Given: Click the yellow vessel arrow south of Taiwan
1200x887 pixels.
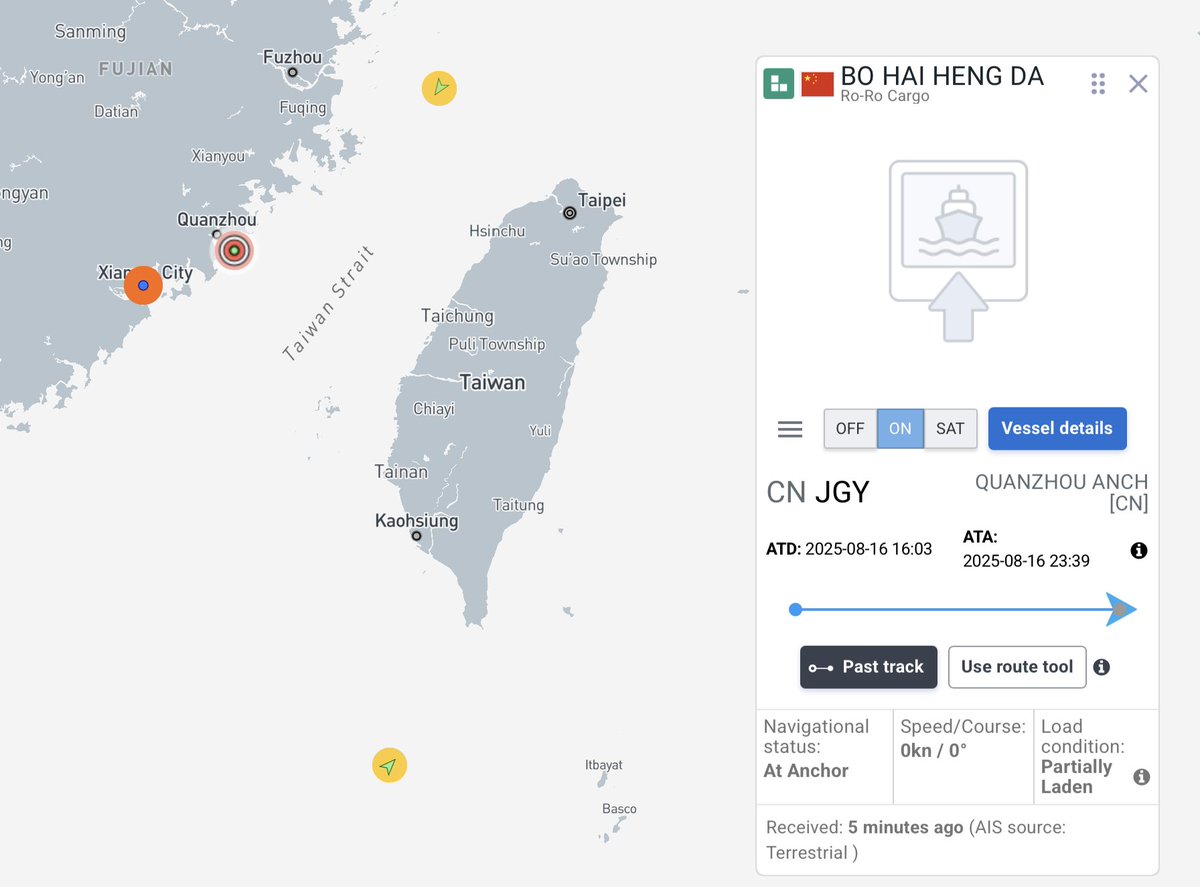Looking at the screenshot, I should point(389,765).
